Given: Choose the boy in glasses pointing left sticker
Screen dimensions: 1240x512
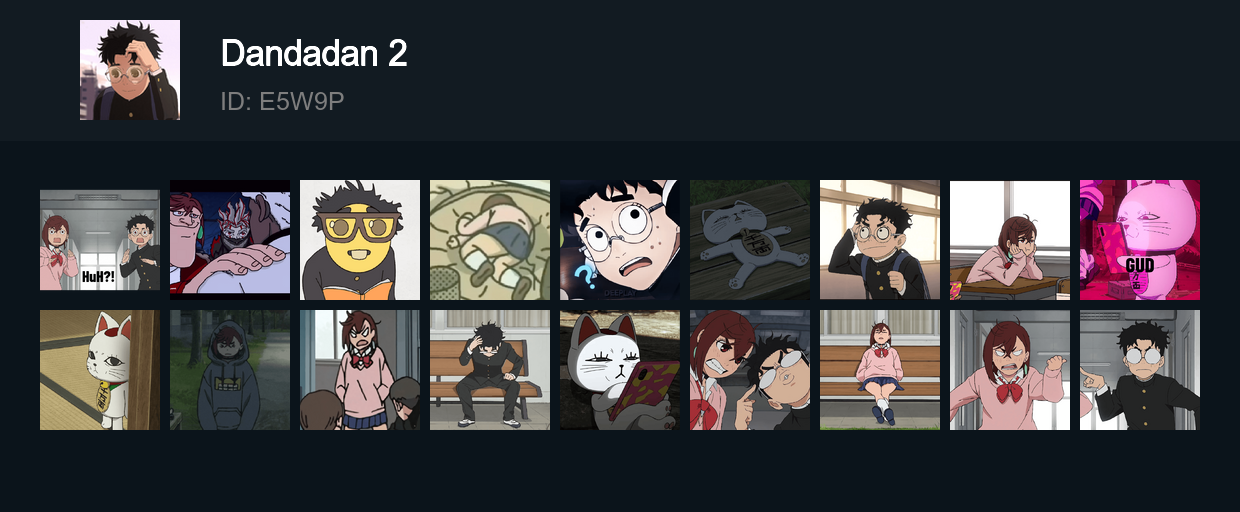Looking at the screenshot, I should tap(1140, 370).
